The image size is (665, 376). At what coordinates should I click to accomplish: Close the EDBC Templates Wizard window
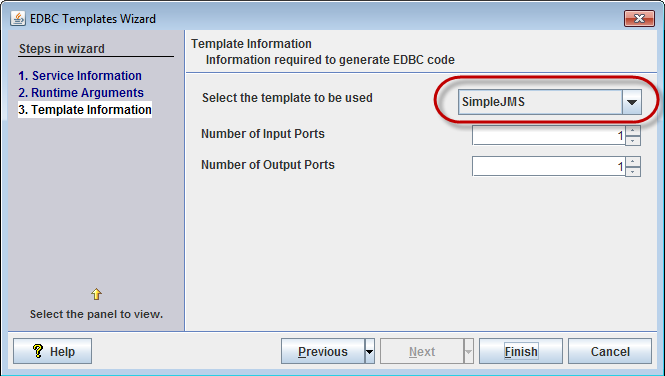[639, 18]
